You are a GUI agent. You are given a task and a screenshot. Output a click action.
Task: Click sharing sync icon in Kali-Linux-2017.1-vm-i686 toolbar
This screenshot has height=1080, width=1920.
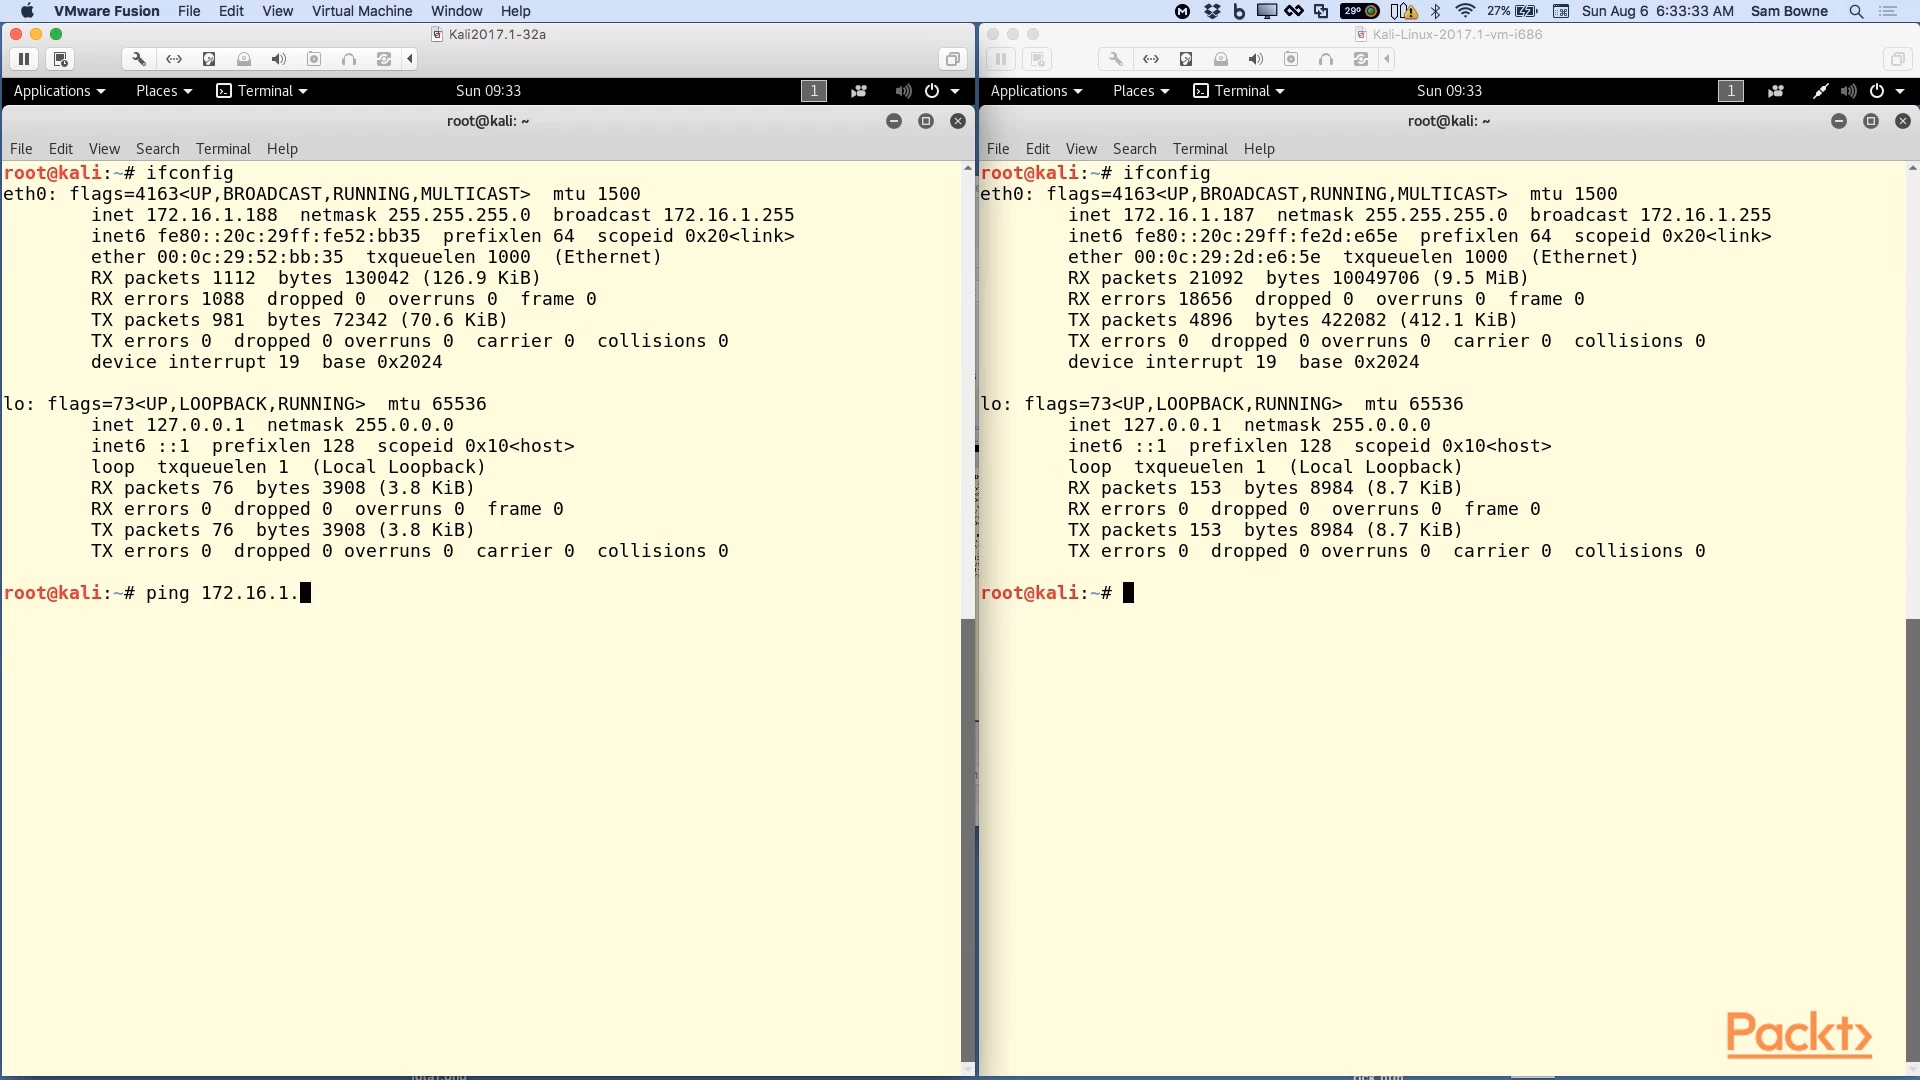[1360, 59]
